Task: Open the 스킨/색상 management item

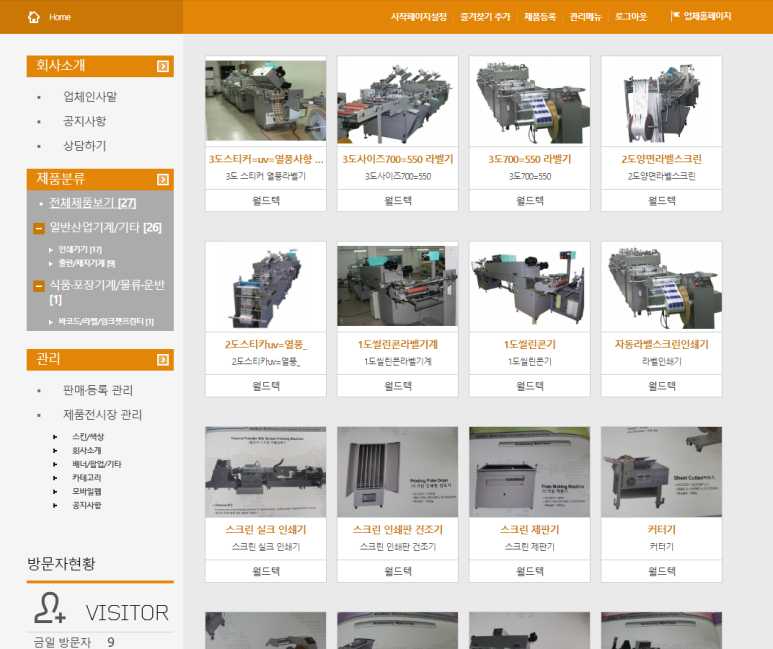Action: 88,437
